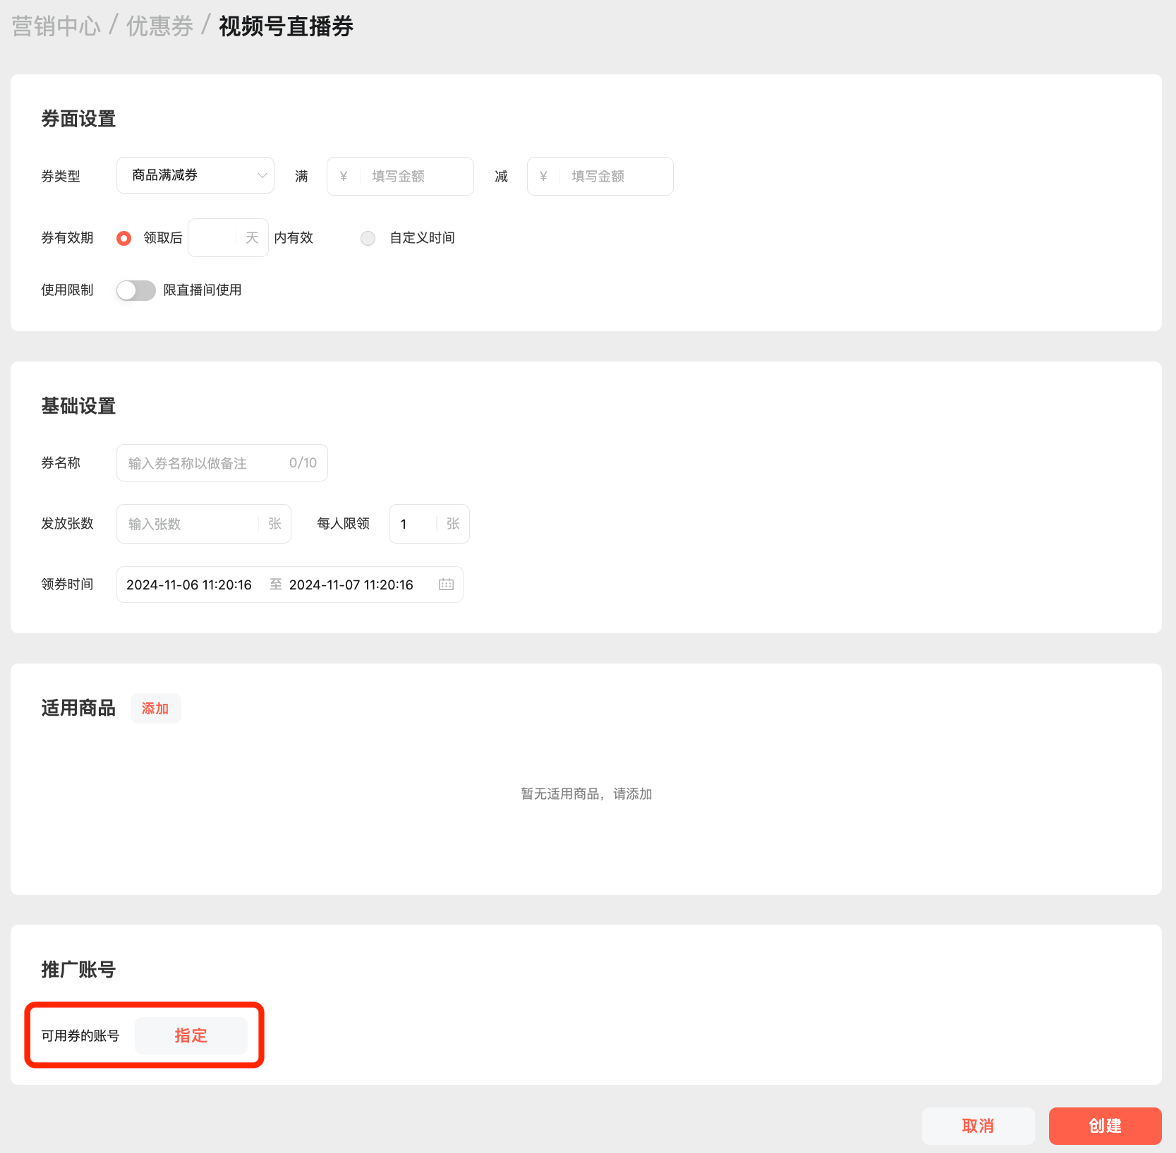Enable the 限直播间使用 toggle switch
1176x1153 pixels.
pyautogui.click(x=136, y=290)
